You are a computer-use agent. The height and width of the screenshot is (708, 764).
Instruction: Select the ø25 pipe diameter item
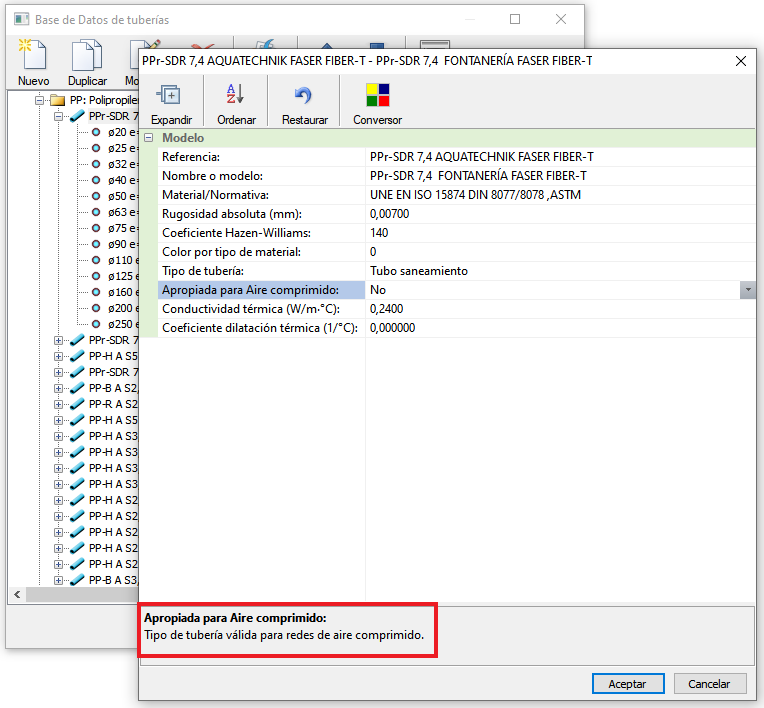117,148
